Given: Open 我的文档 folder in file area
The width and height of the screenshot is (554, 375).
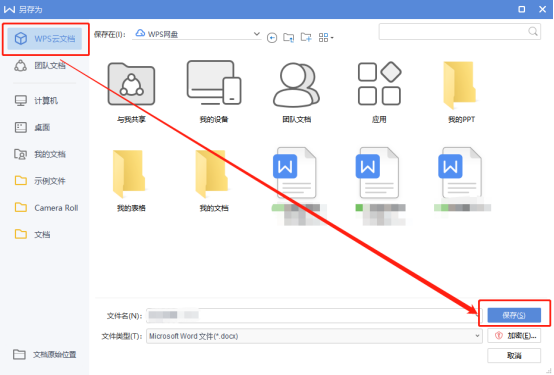Looking at the screenshot, I should coord(214,181).
